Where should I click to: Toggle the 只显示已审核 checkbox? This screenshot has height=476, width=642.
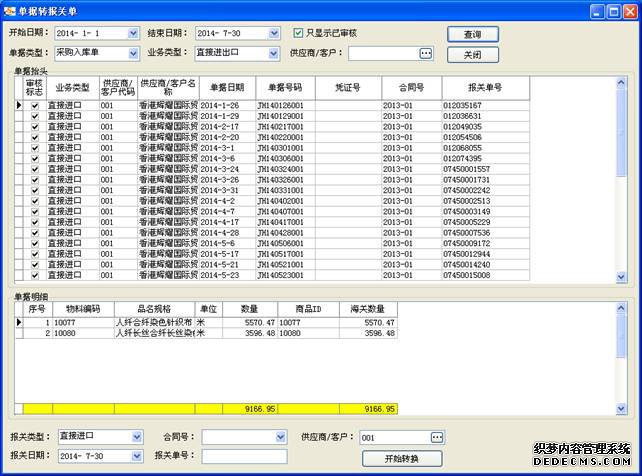point(299,33)
